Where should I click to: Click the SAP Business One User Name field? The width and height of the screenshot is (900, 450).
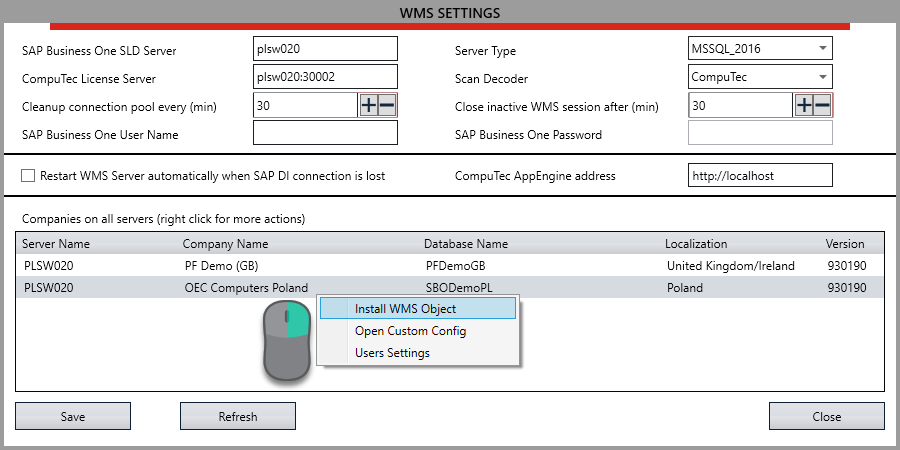click(x=325, y=134)
